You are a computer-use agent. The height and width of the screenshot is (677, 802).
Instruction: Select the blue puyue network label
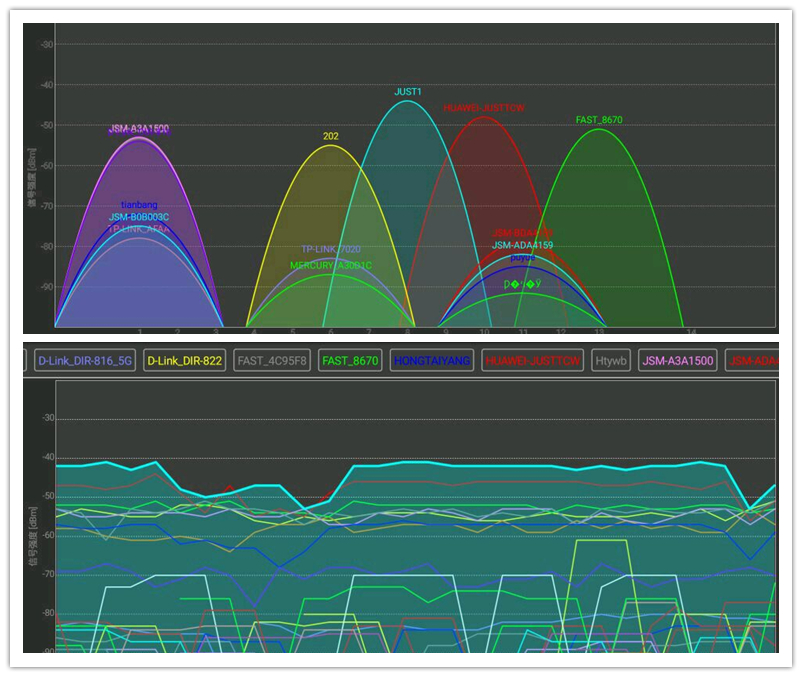pos(522,257)
